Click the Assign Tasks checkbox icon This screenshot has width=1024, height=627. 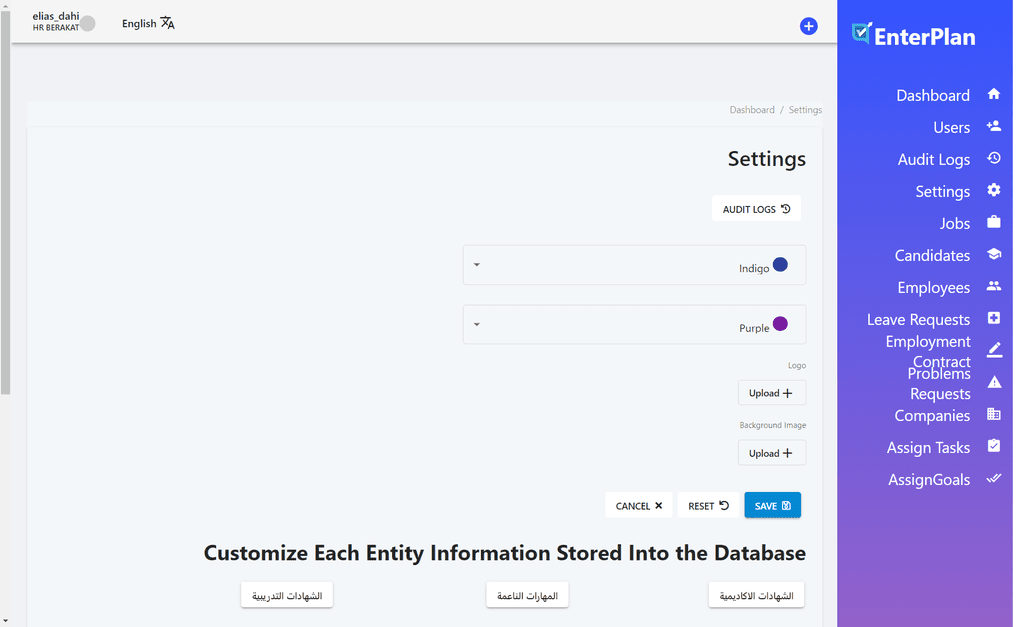993,446
